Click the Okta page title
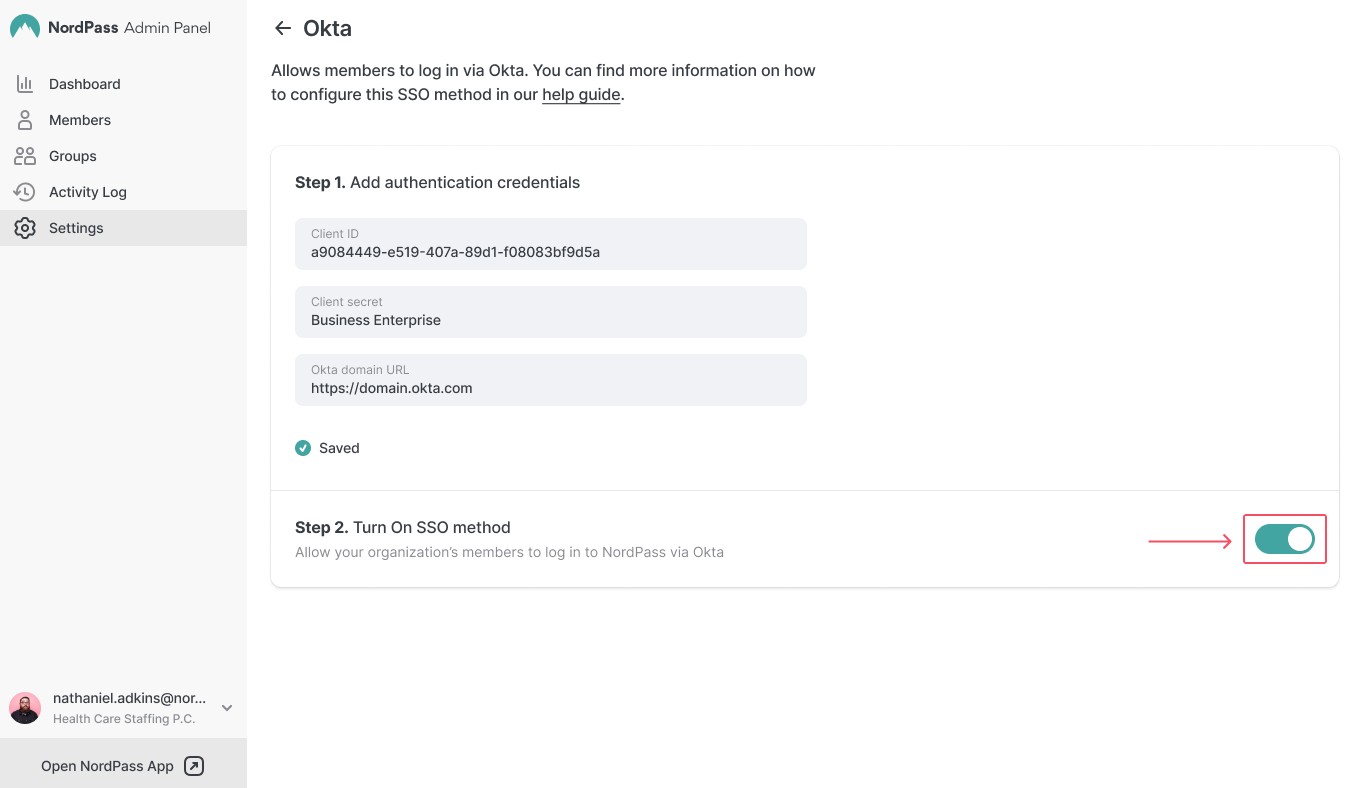1357x788 pixels. click(328, 28)
